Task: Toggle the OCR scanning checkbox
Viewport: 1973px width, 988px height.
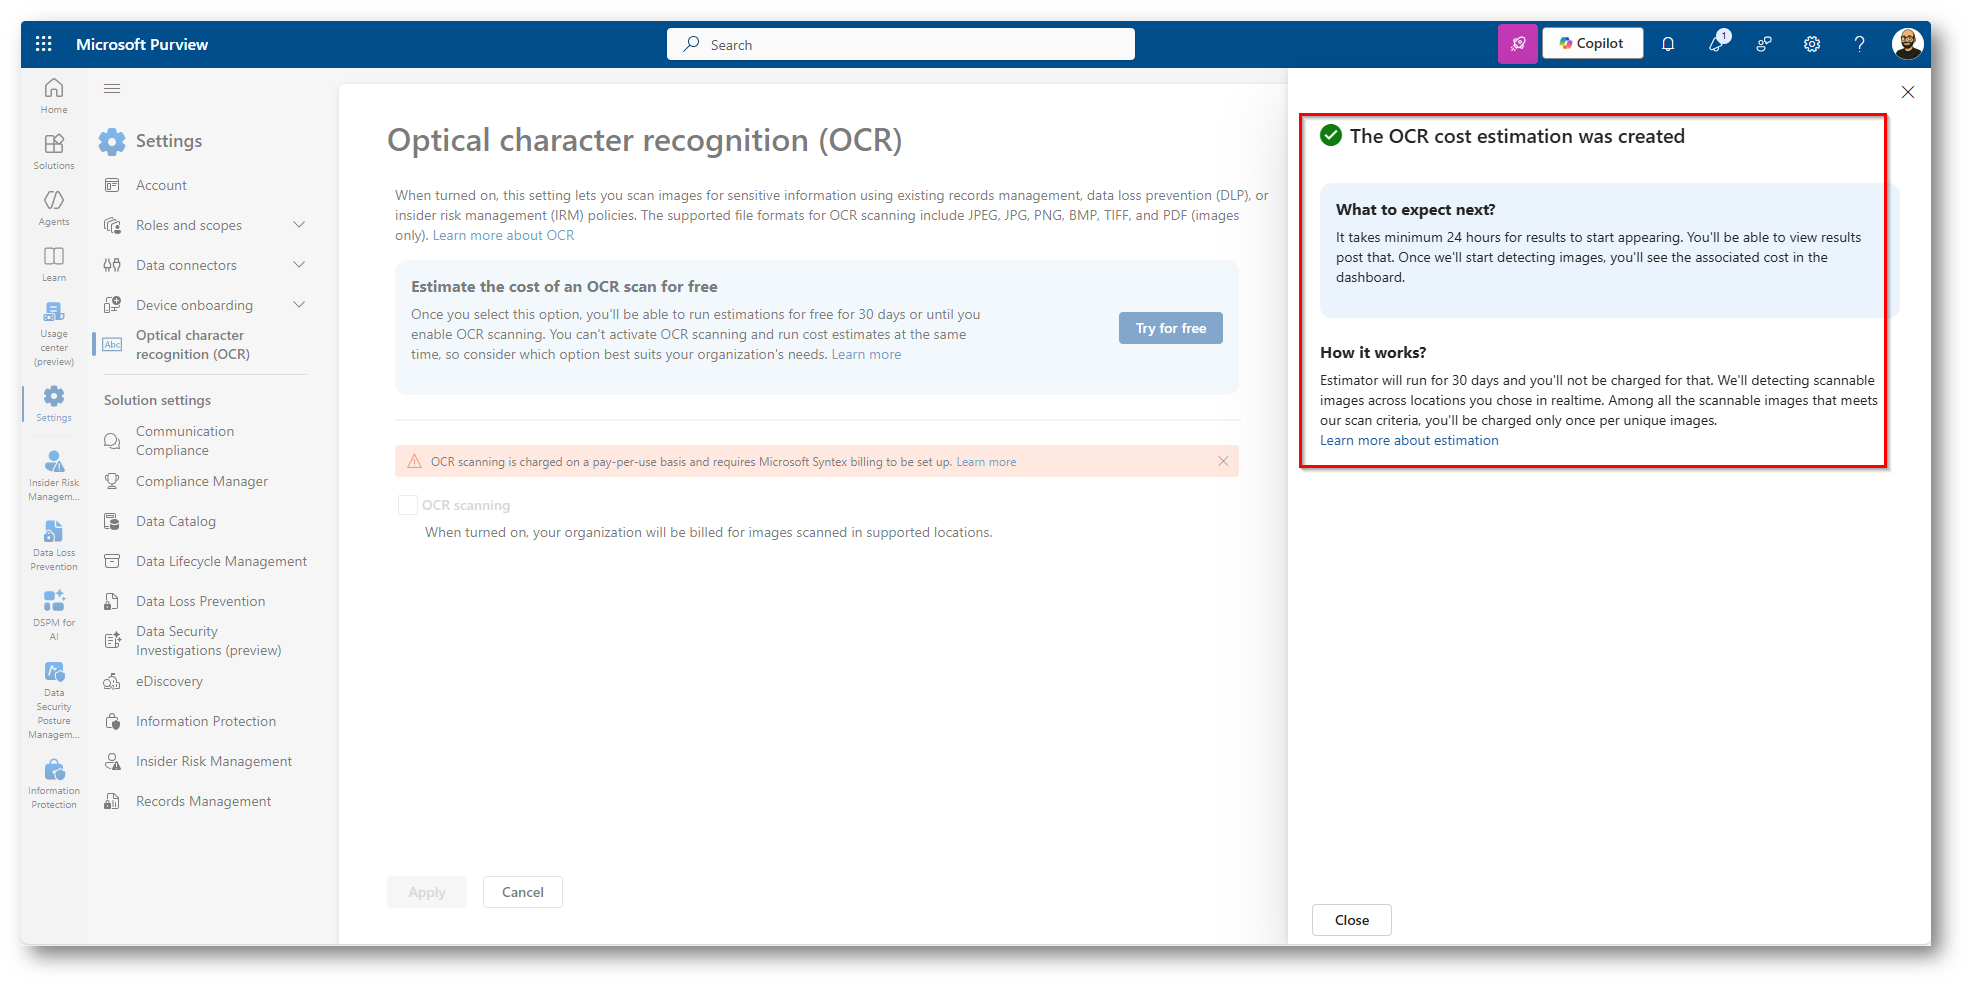Action: pyautogui.click(x=407, y=505)
